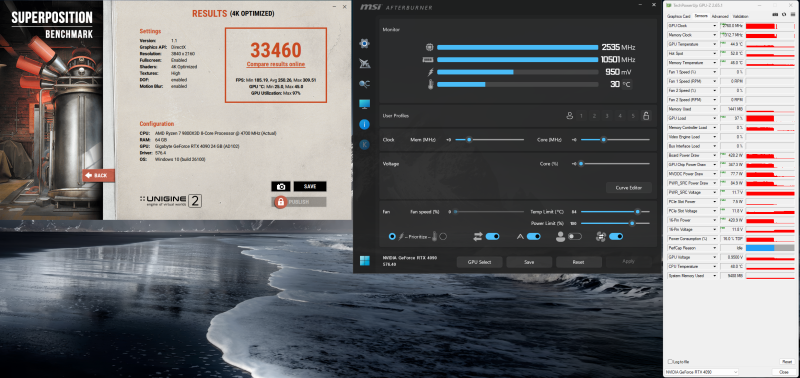
Task: Open Afterburner information (i) icon
Action: (364, 124)
